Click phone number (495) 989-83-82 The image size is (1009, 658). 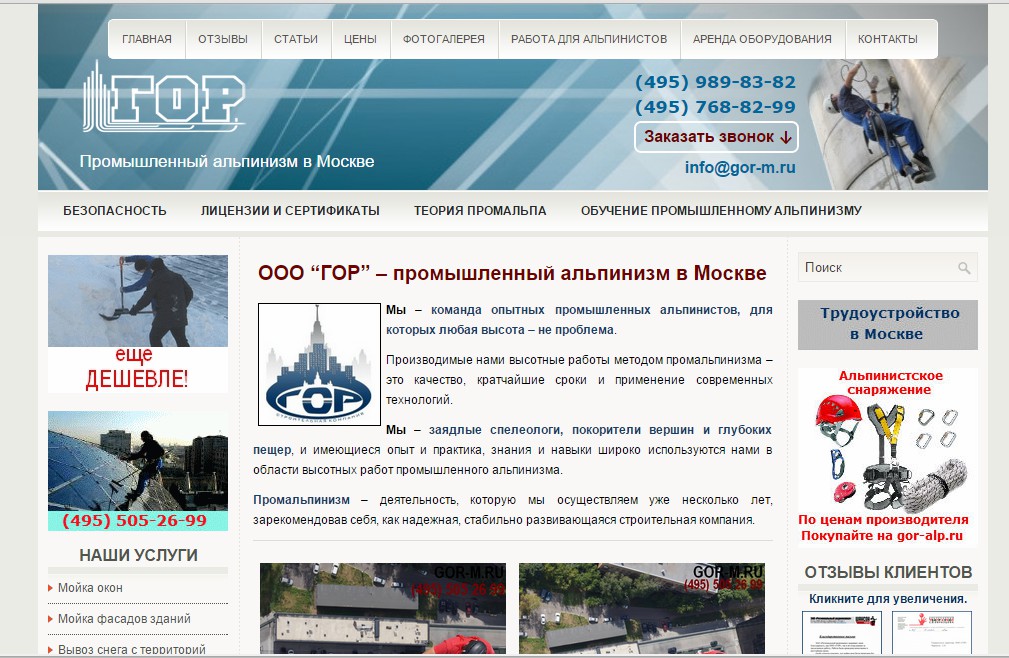(x=716, y=82)
